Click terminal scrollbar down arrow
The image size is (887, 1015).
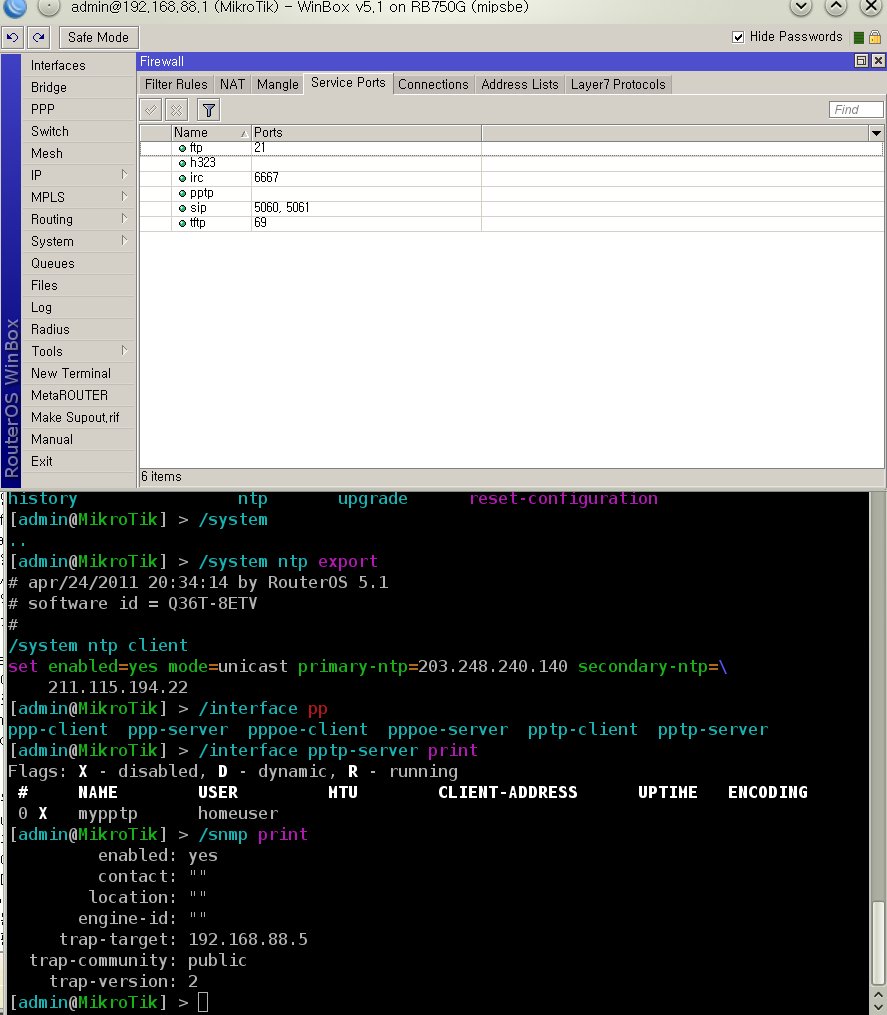click(x=878, y=1006)
